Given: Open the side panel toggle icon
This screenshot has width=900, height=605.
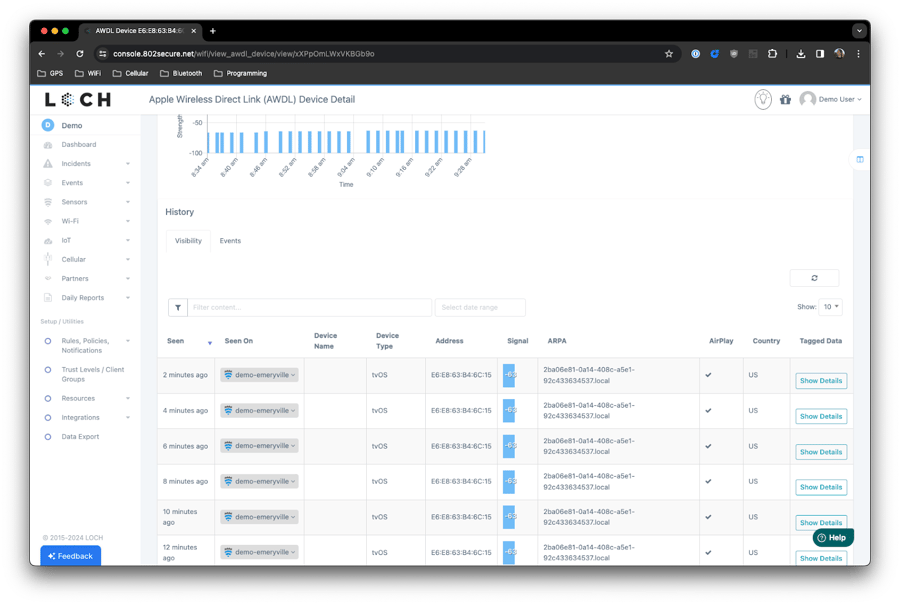Looking at the screenshot, I should (x=859, y=160).
